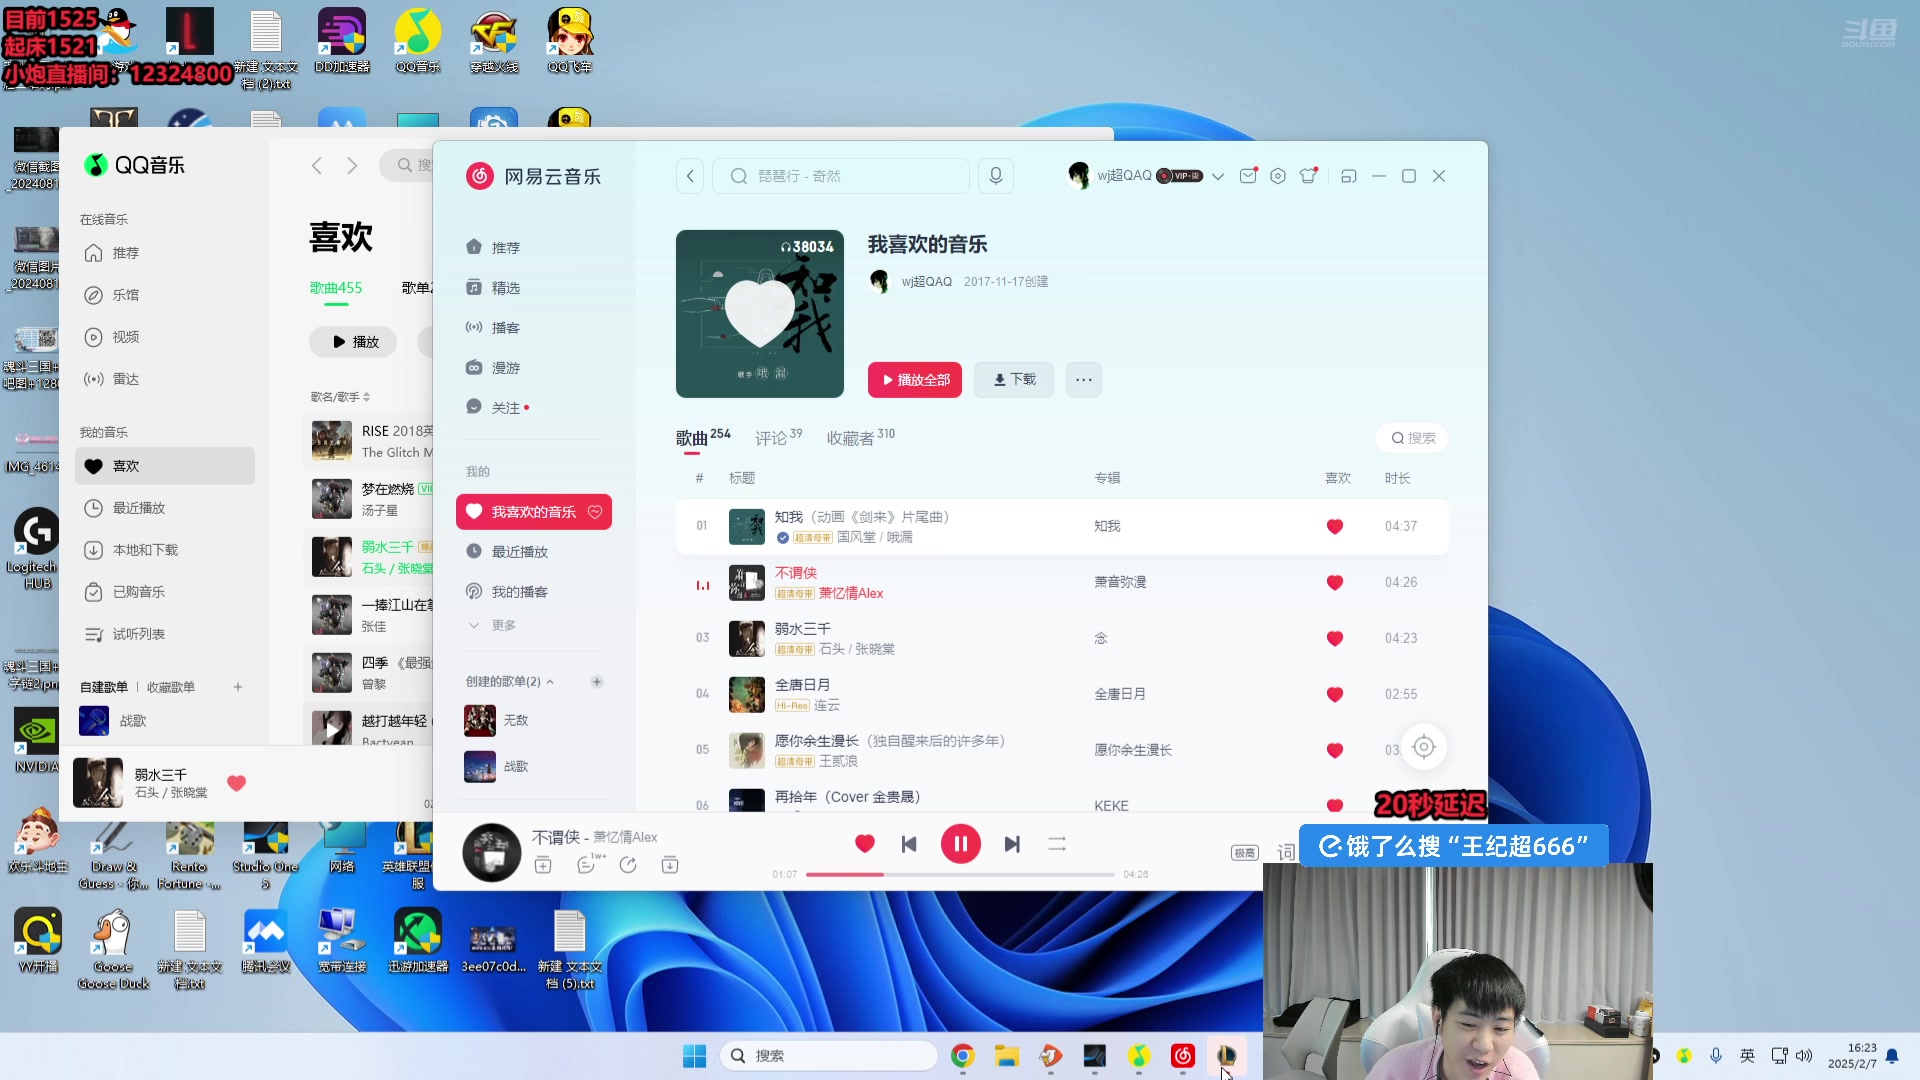Open Windows Start button on taskbar

click(694, 1056)
